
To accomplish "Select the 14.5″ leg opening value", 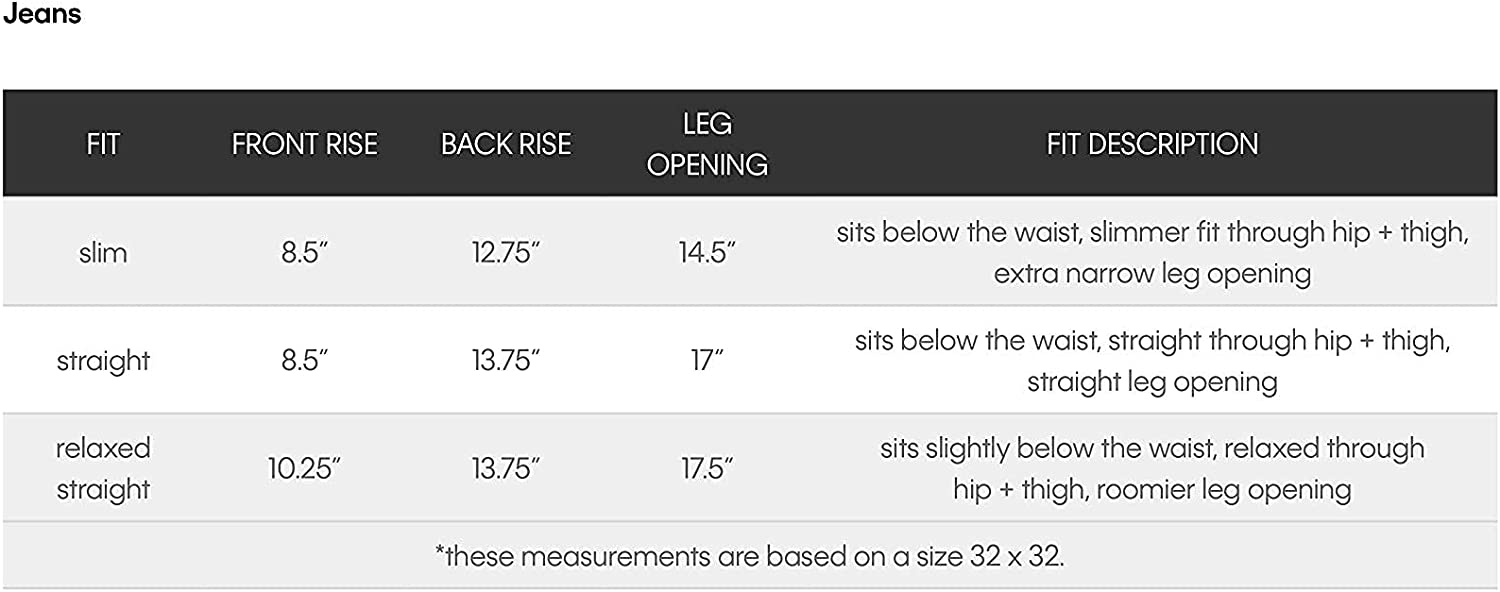I will coord(707,252).
